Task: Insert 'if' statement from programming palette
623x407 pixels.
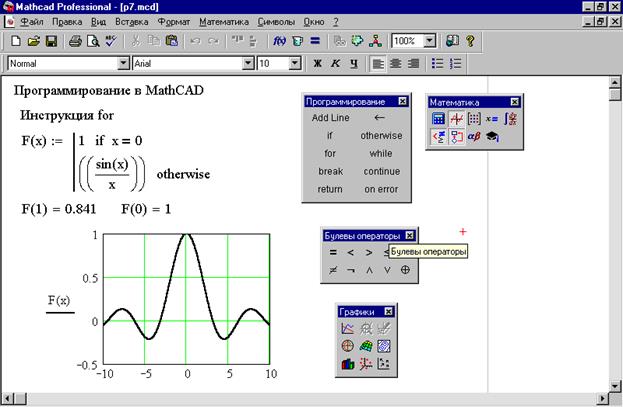Action: coord(330,136)
